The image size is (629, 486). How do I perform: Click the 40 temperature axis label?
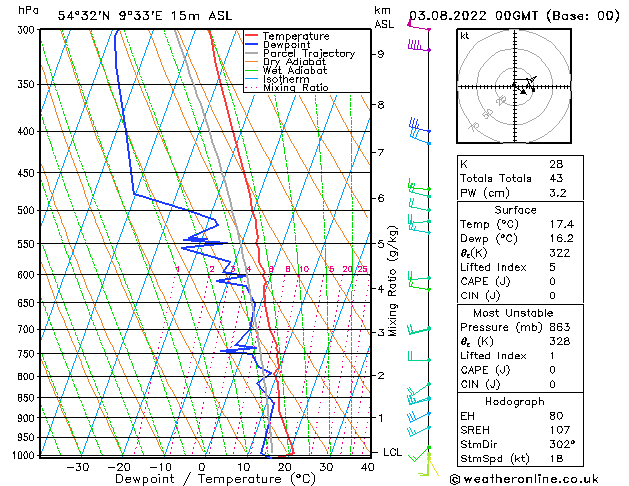tap(368, 467)
